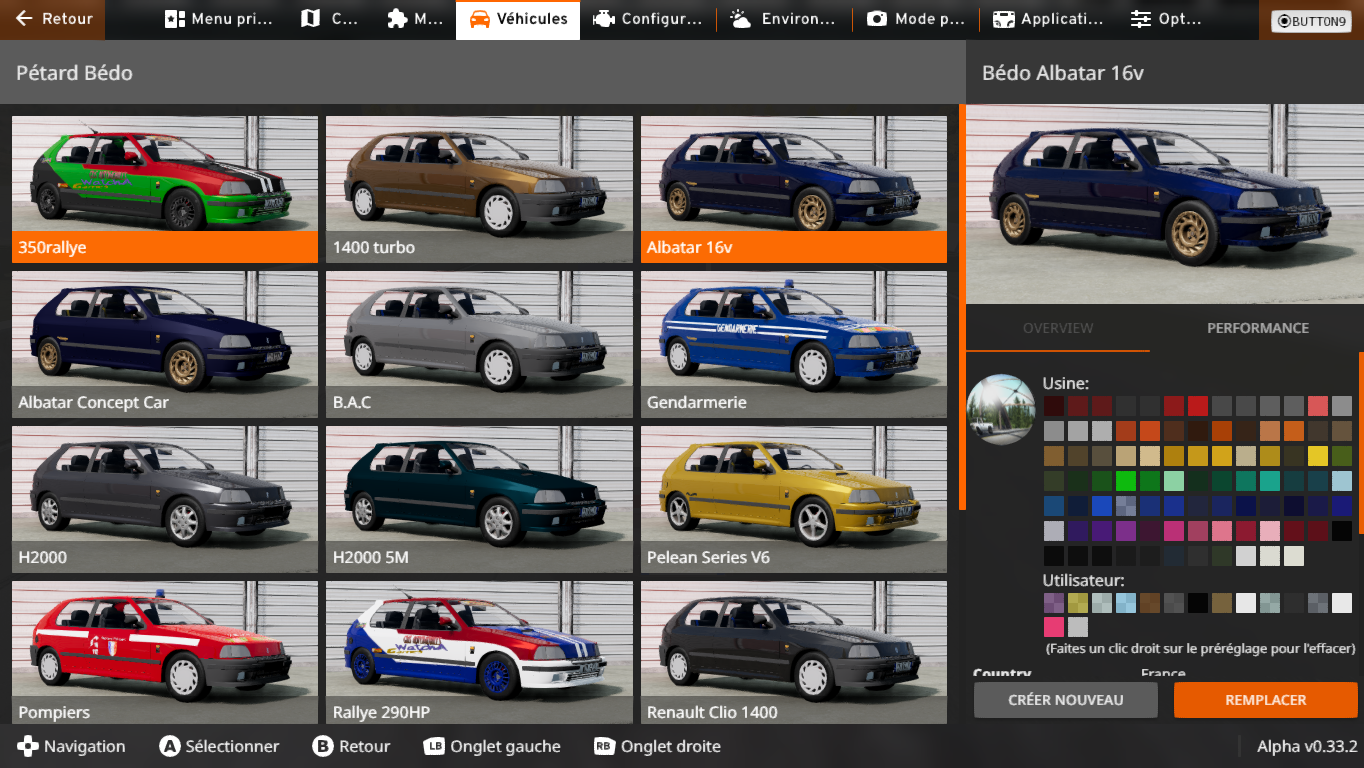Select the Albatar 16v card
The height and width of the screenshot is (768, 1364).
click(794, 189)
